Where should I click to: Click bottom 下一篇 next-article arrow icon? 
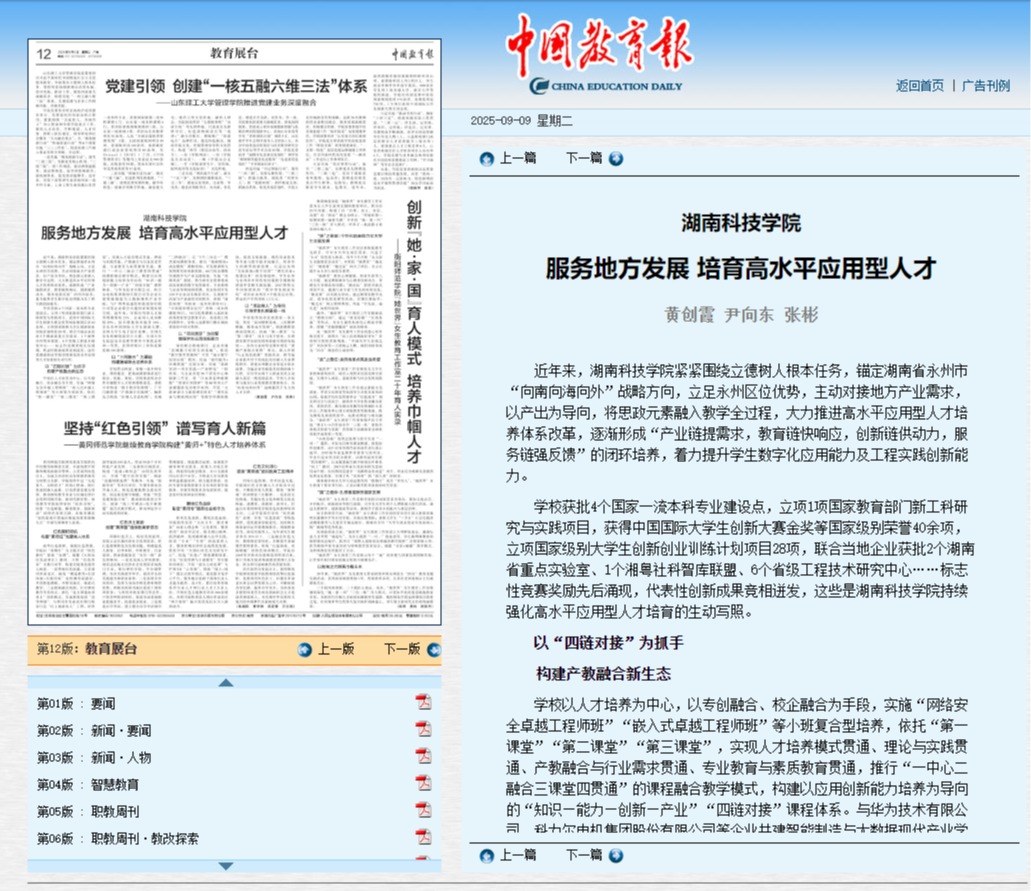point(616,855)
